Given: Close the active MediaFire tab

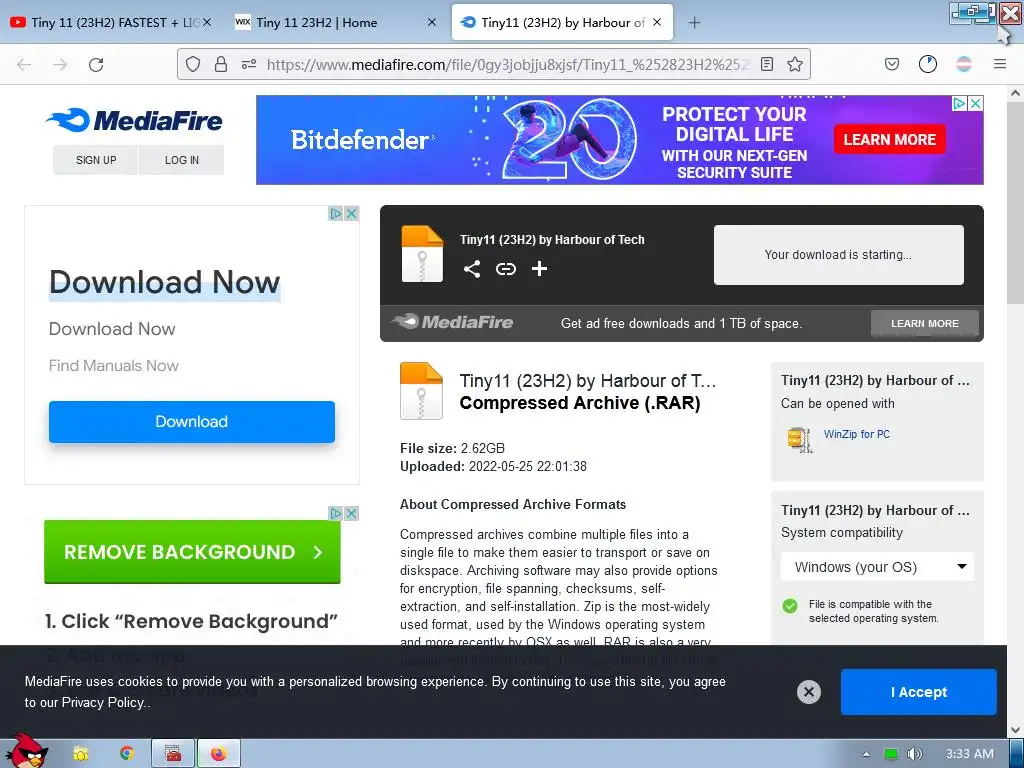Looking at the screenshot, I should (657, 22).
